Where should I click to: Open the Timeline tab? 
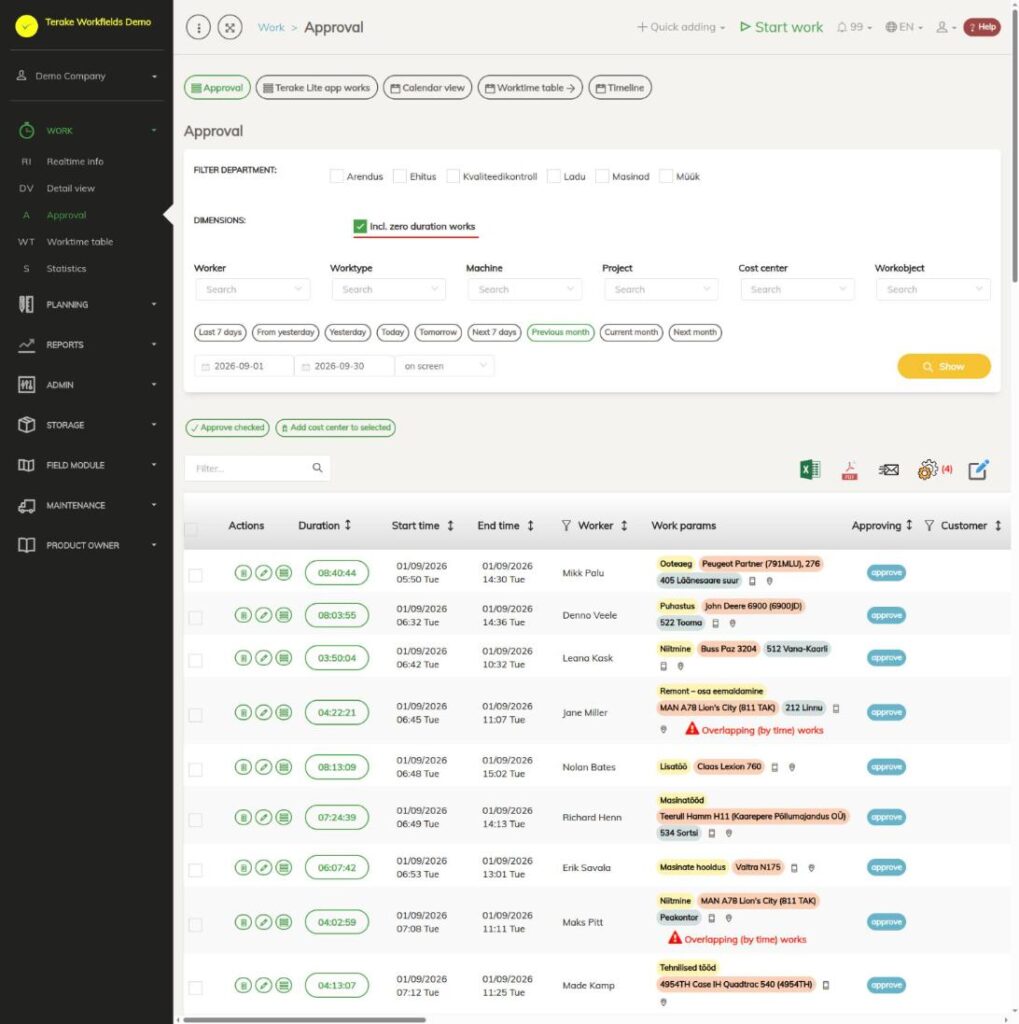[x=620, y=88]
